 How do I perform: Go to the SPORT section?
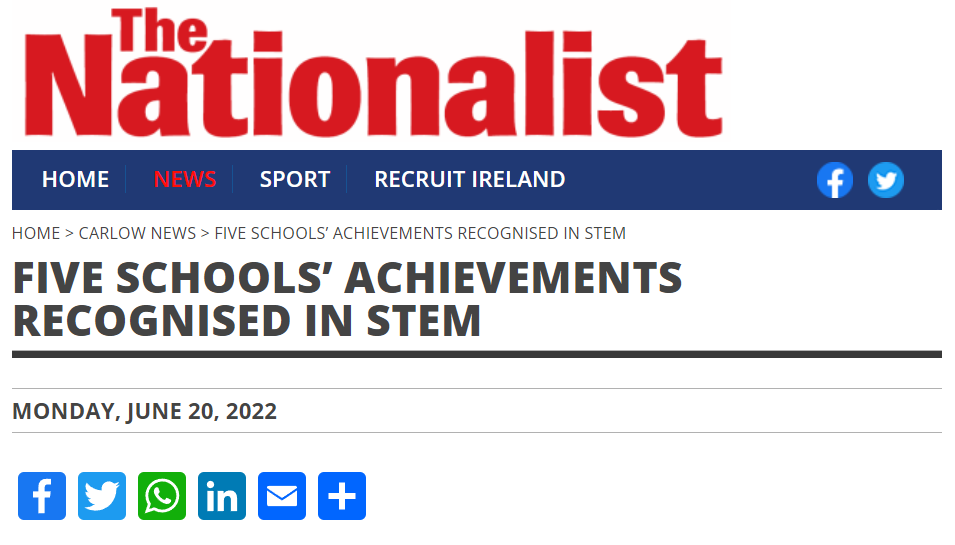coord(294,180)
